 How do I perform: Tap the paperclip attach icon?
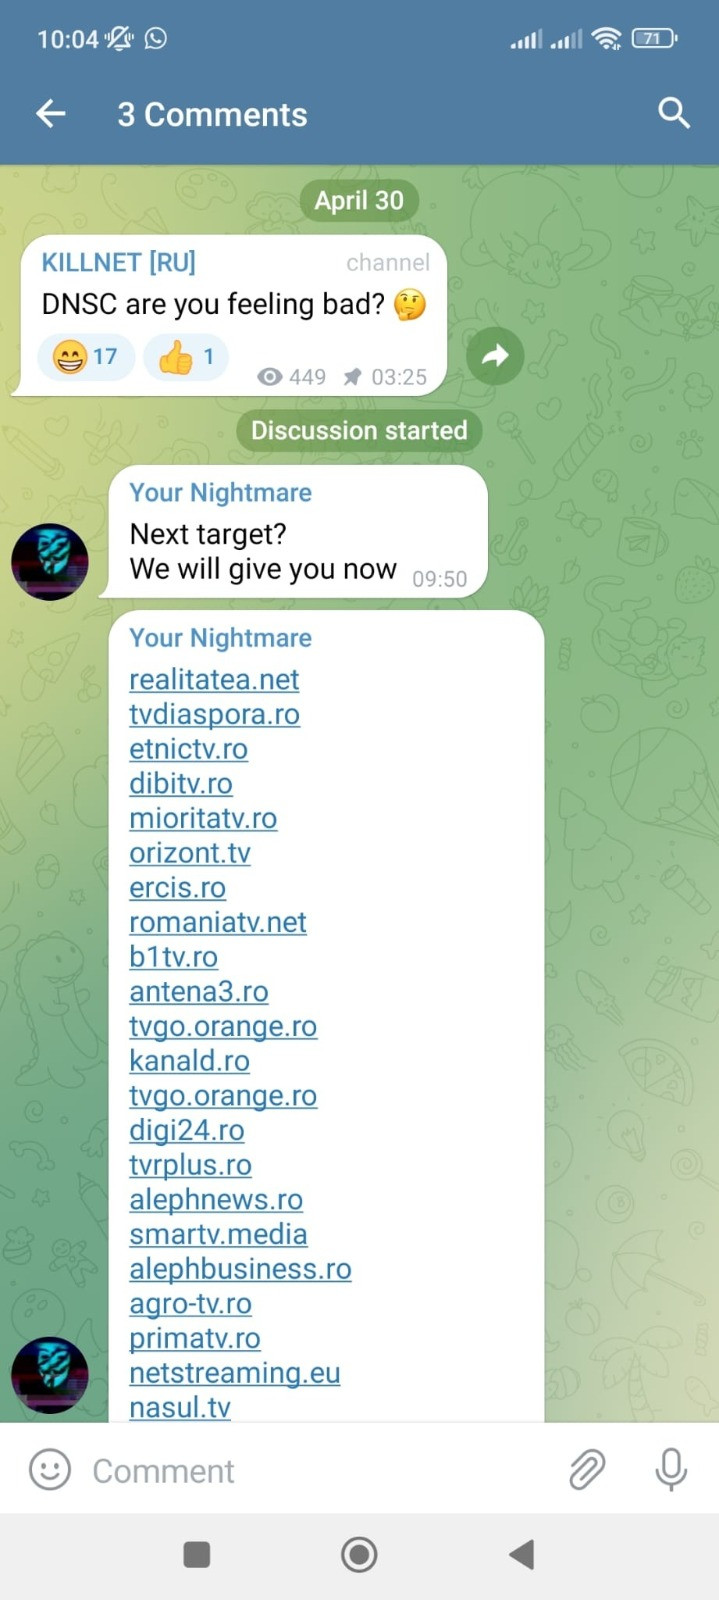tap(587, 1470)
